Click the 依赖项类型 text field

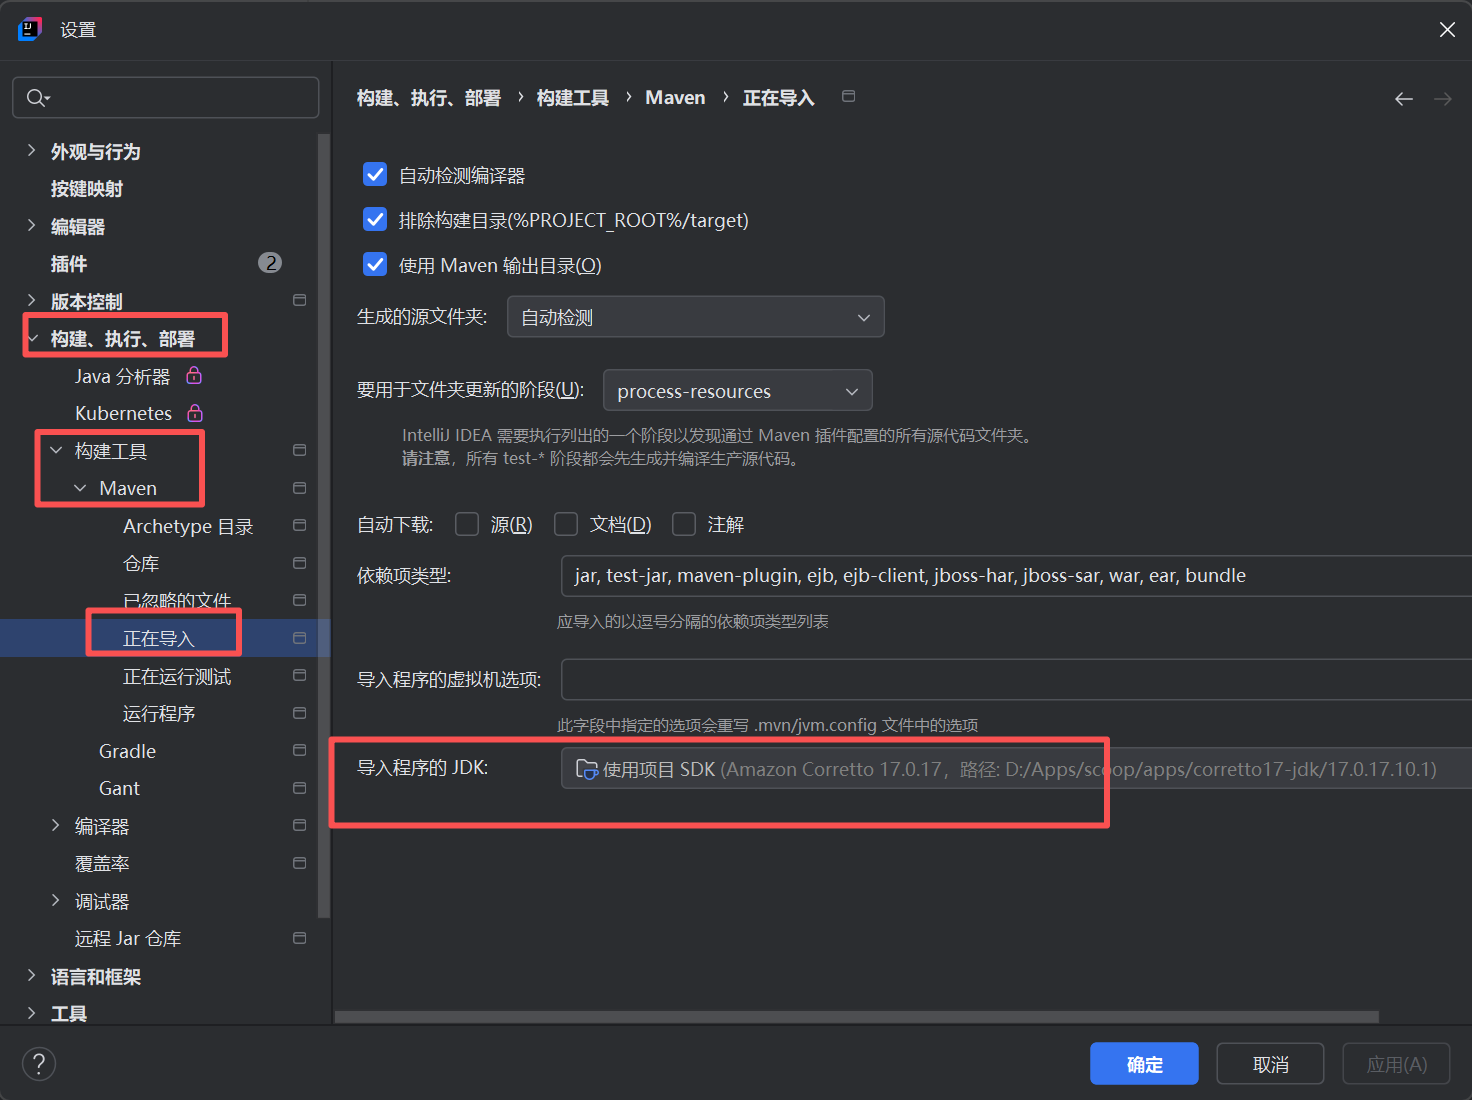[x=1016, y=576]
